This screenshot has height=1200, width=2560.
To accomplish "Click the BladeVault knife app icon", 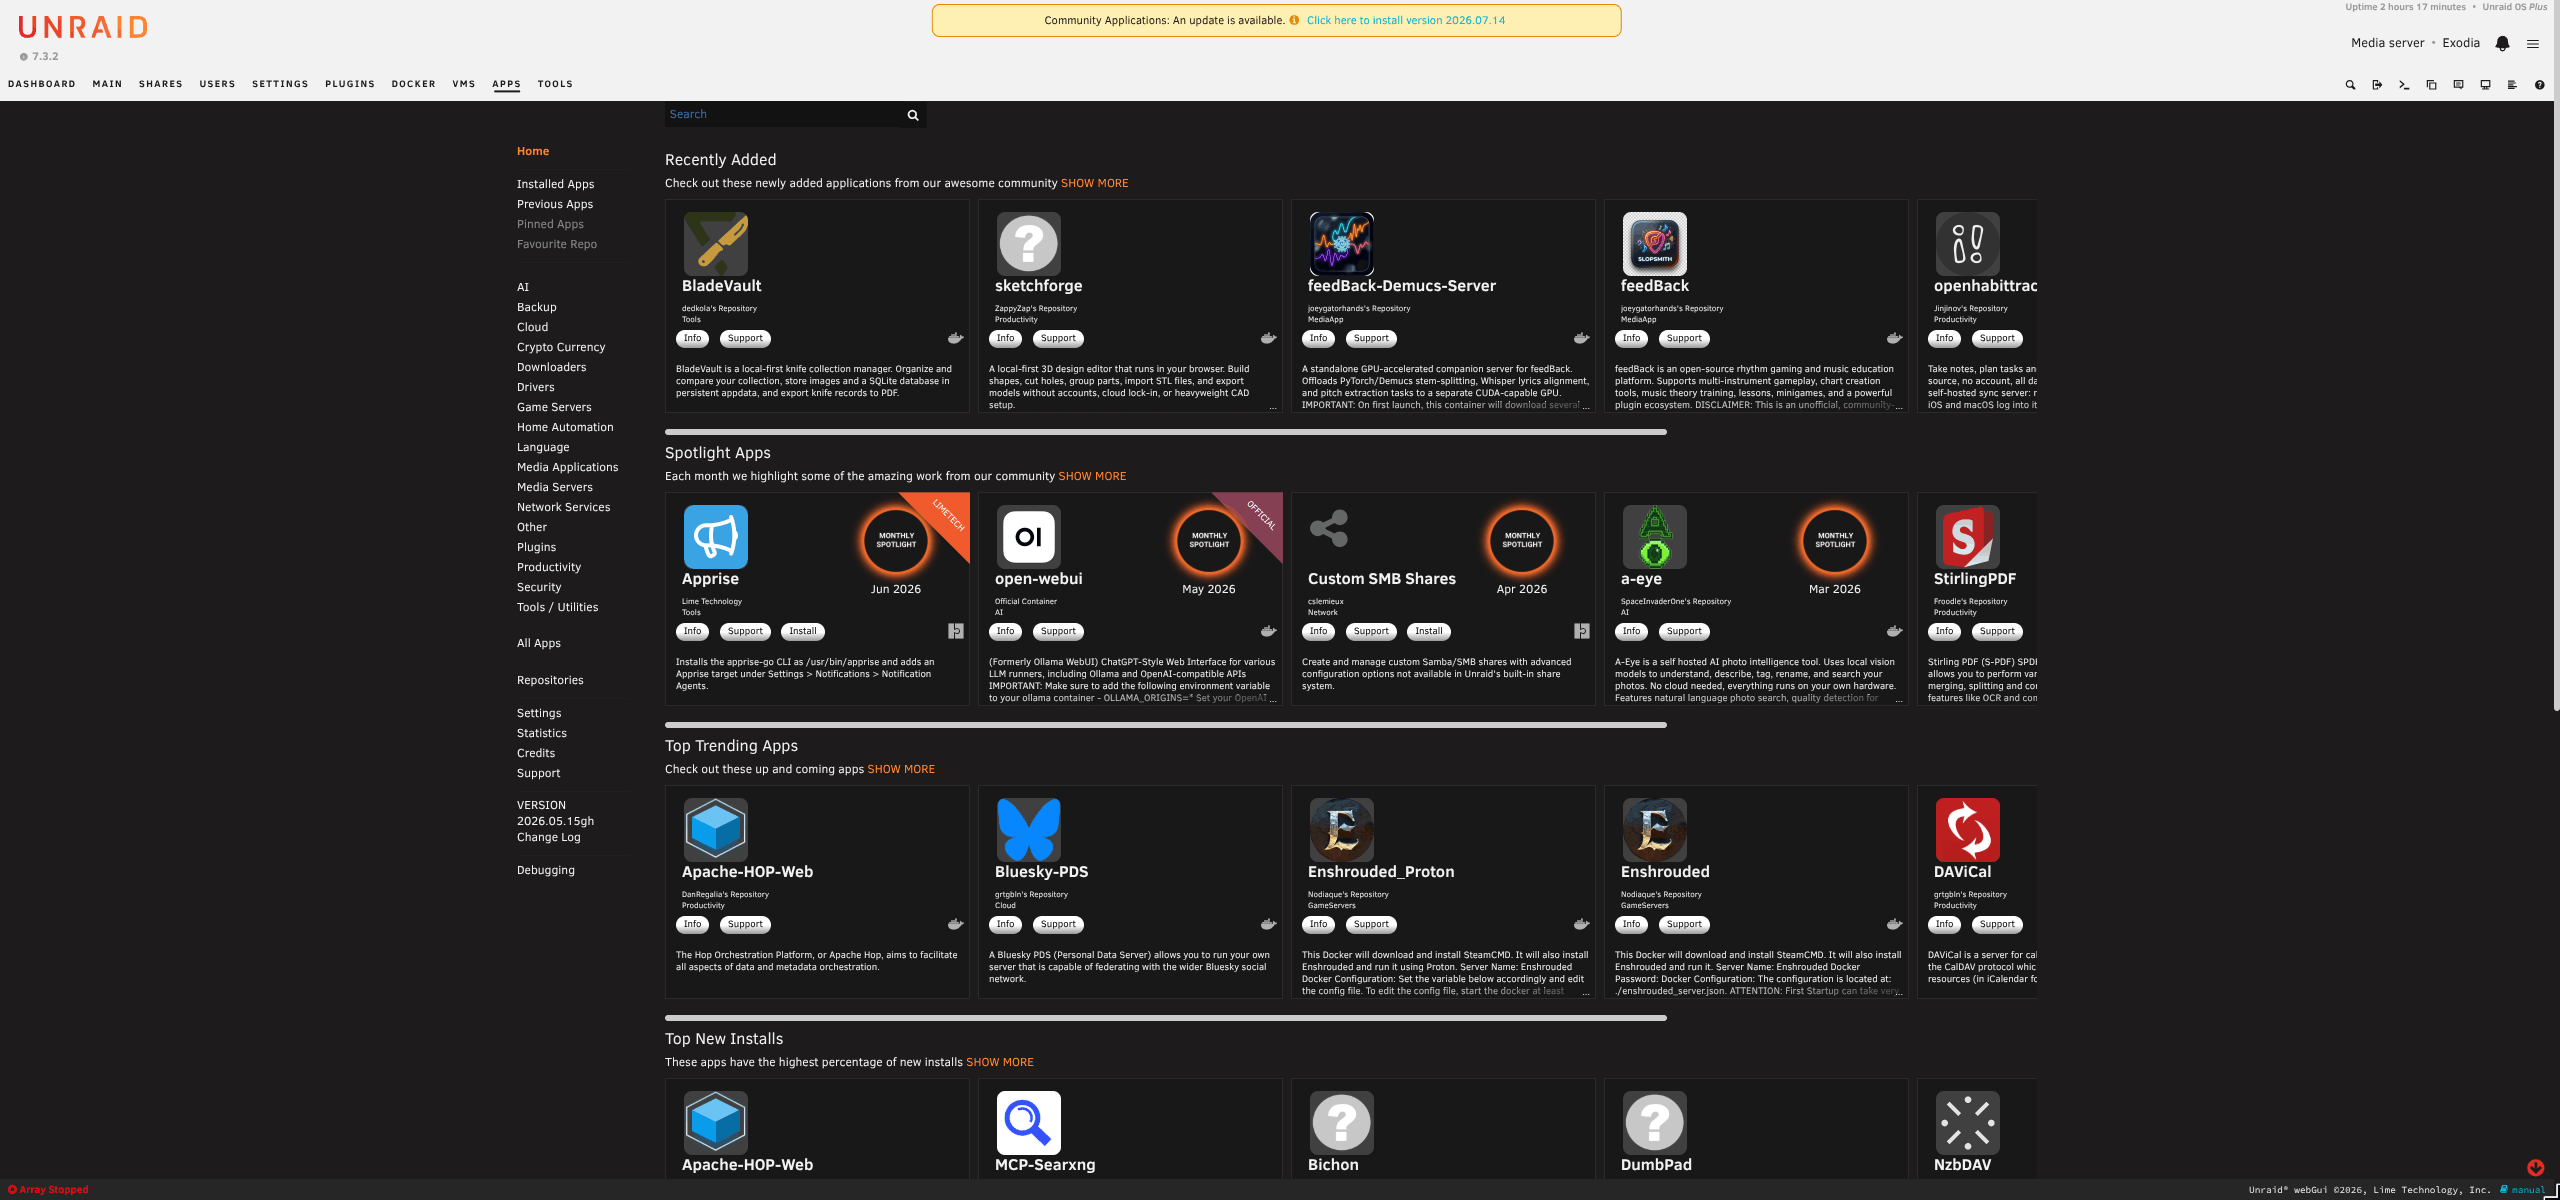I will pyautogui.click(x=715, y=243).
